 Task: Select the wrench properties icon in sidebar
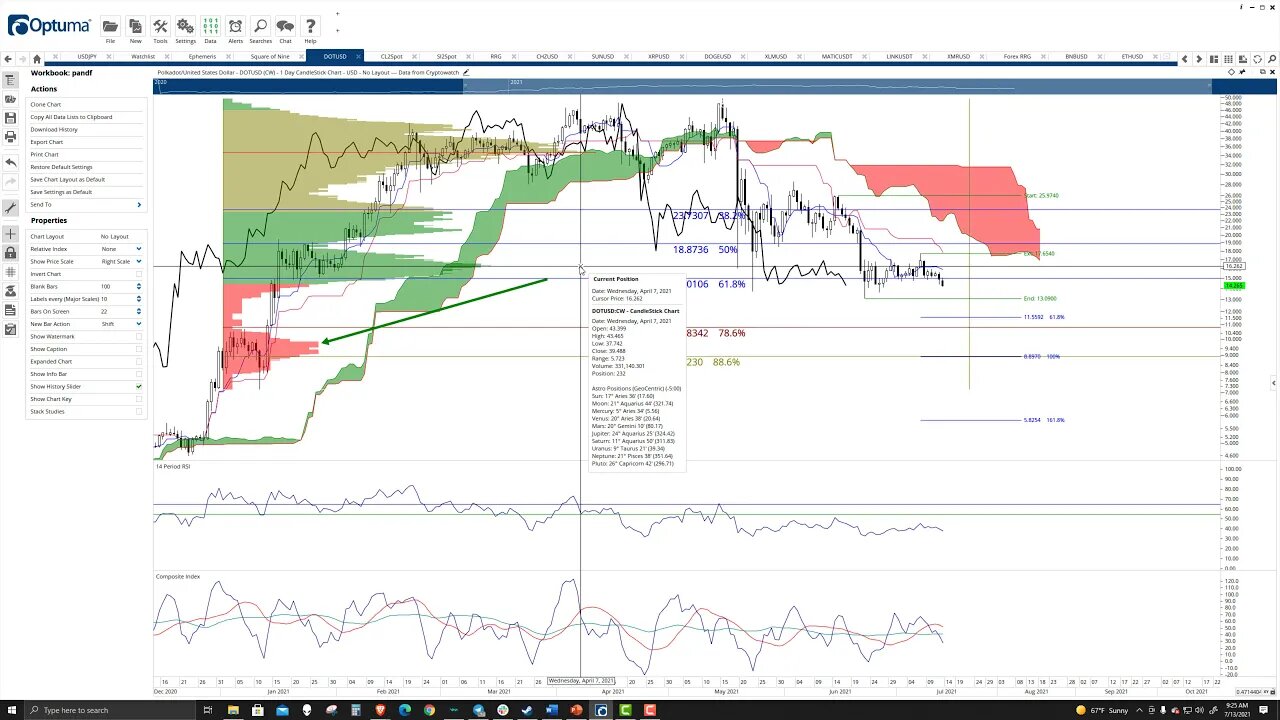(10, 208)
